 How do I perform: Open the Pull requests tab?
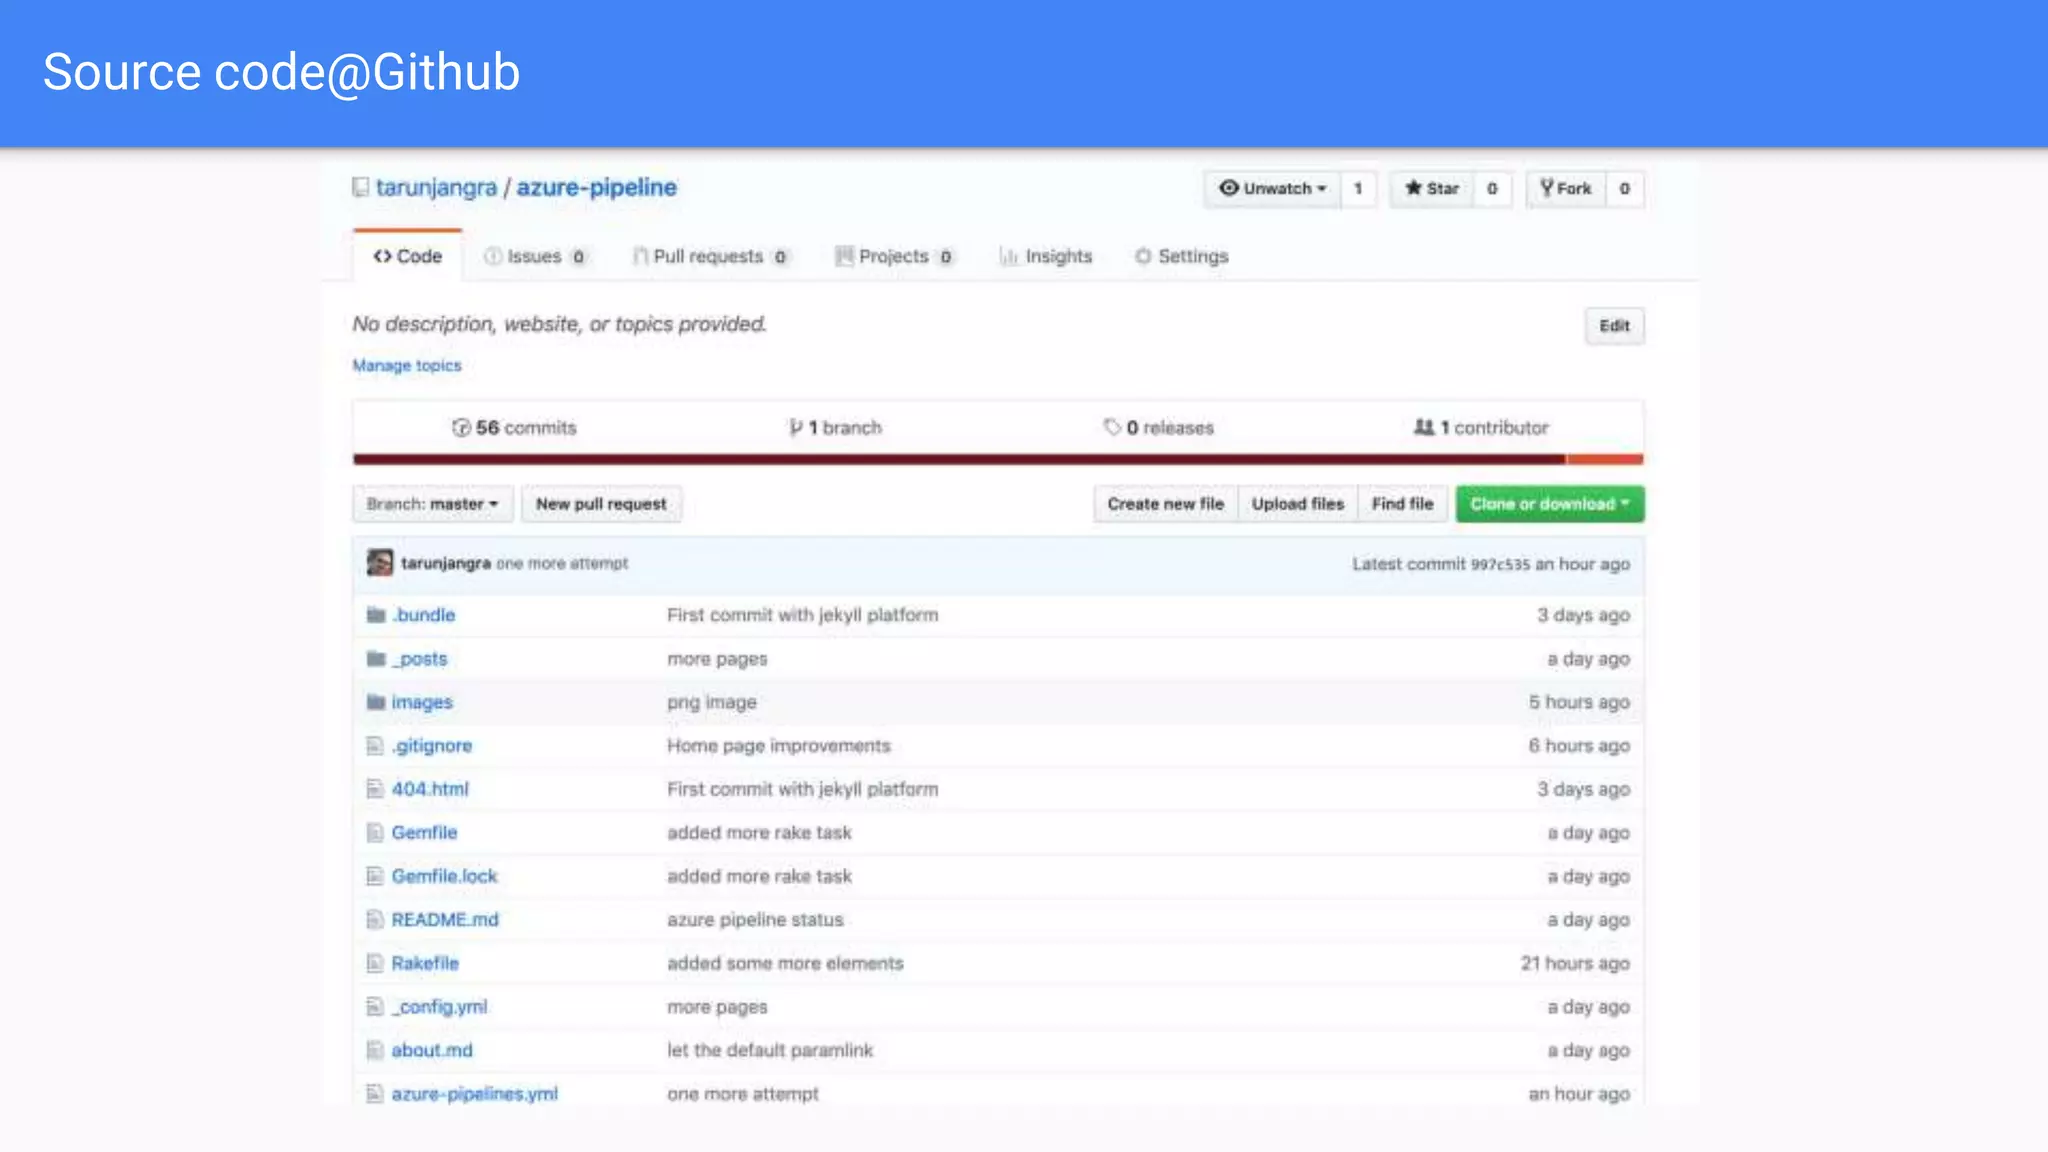pyautogui.click(x=710, y=256)
